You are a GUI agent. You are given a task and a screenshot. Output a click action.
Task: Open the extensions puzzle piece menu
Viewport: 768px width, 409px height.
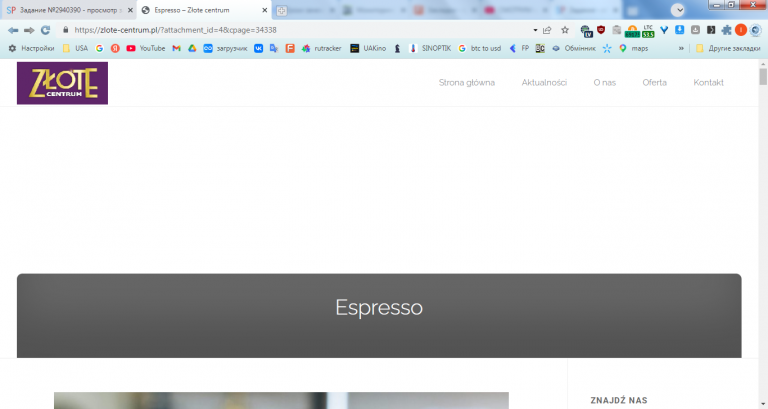pyautogui.click(x=726, y=30)
